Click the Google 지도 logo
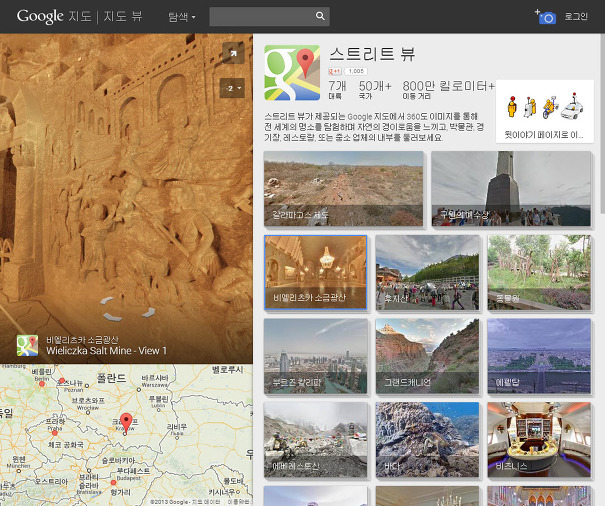Image resolution: width=605 pixels, height=506 pixels. (x=54, y=17)
